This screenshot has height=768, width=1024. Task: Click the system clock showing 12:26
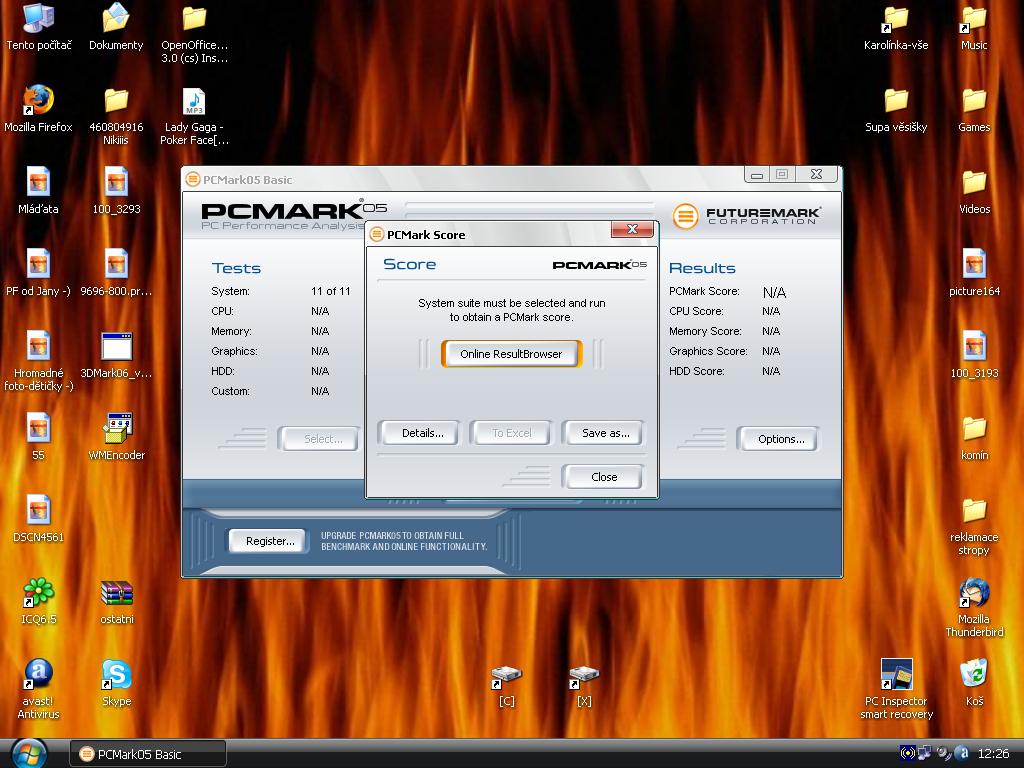click(993, 754)
